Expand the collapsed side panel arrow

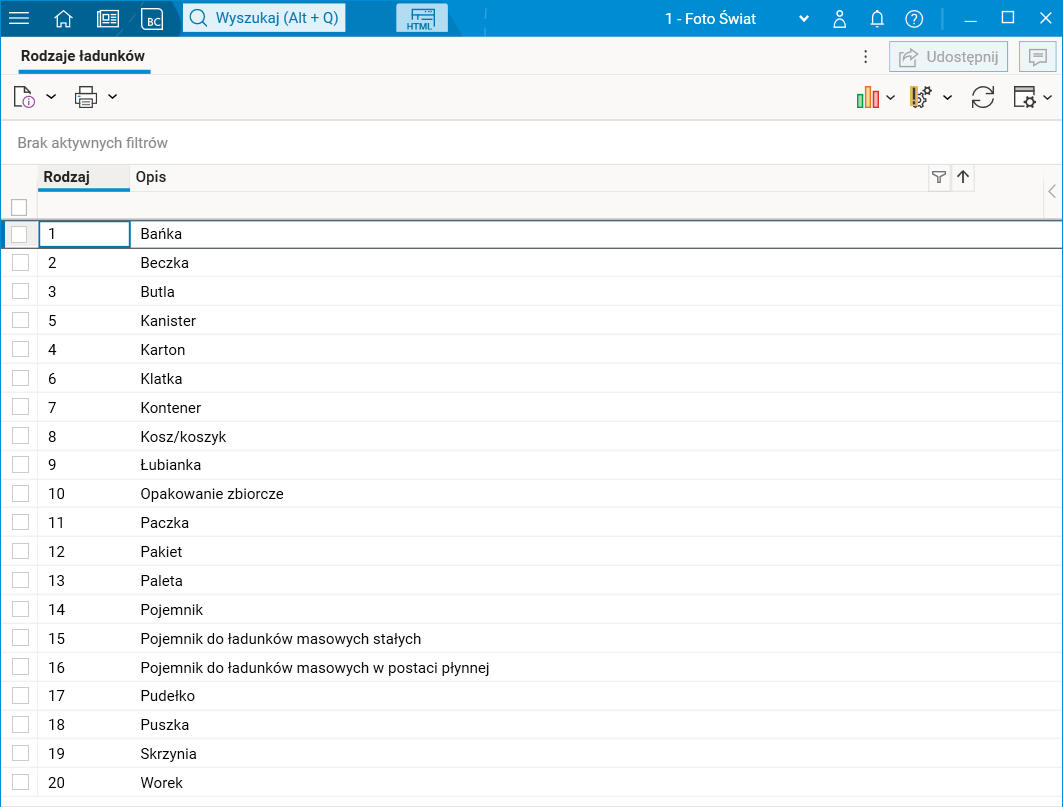pos(1051,191)
